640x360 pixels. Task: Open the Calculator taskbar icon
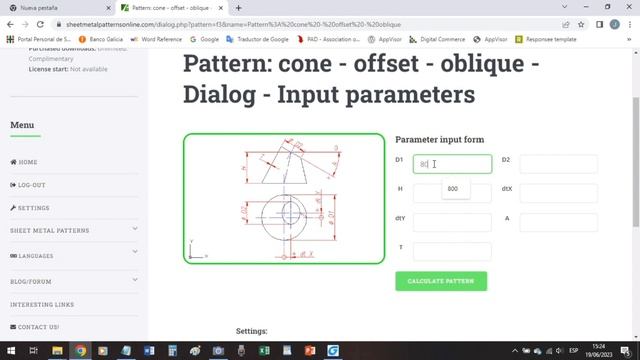click(x=172, y=351)
